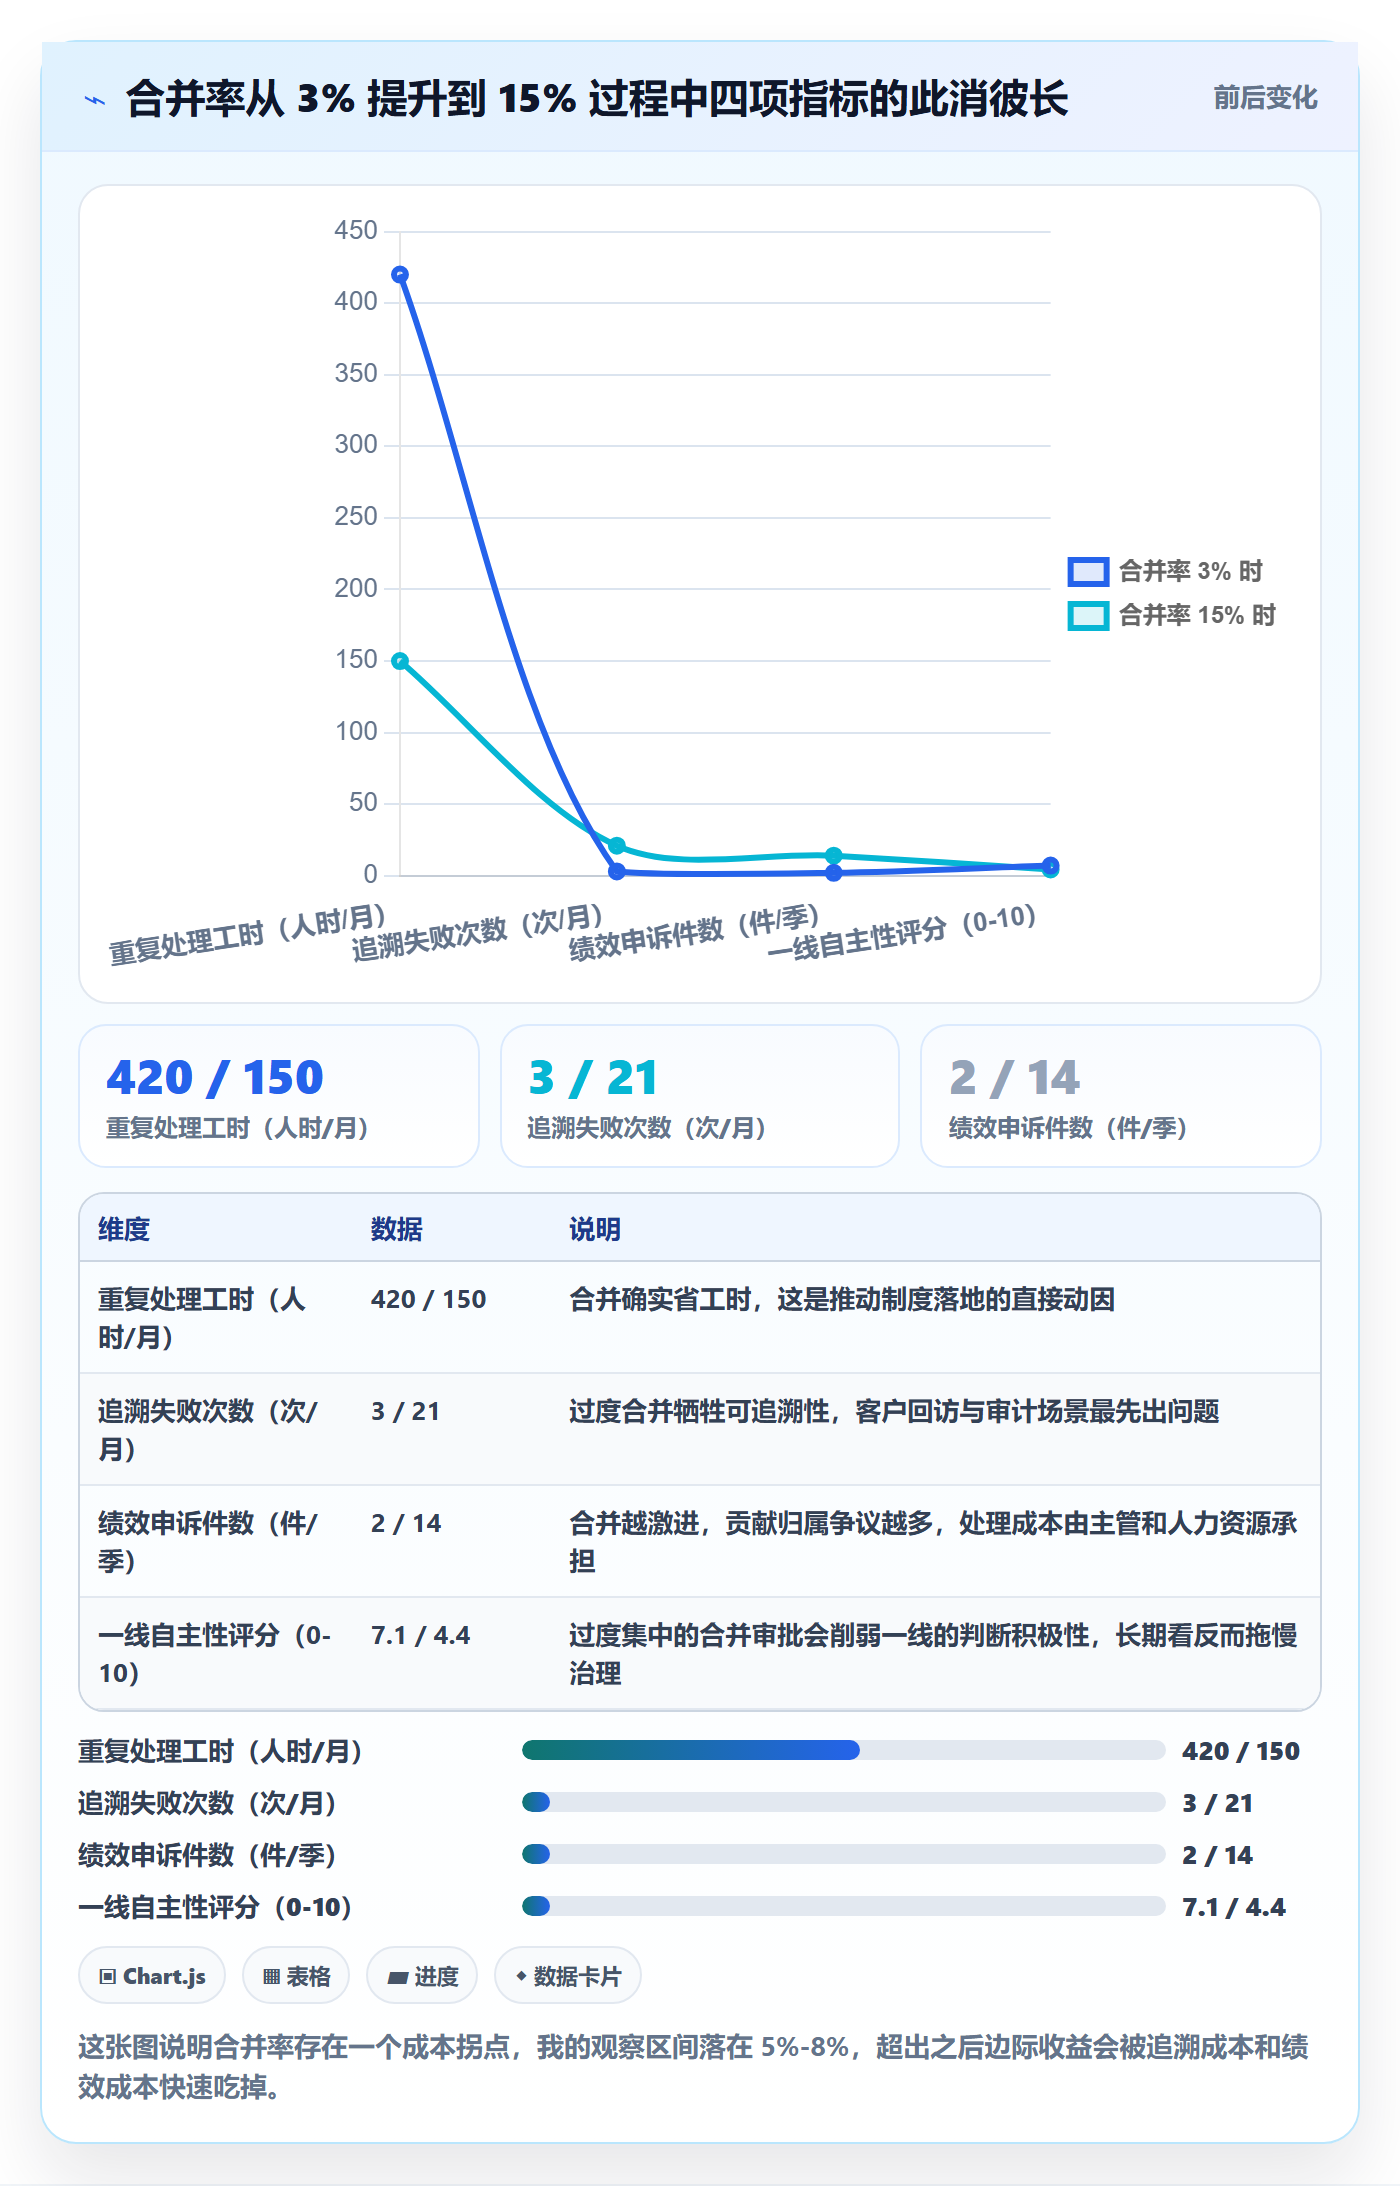Click the 合并越激进 description cell
1400x2186 pixels.
pyautogui.click(x=934, y=1542)
